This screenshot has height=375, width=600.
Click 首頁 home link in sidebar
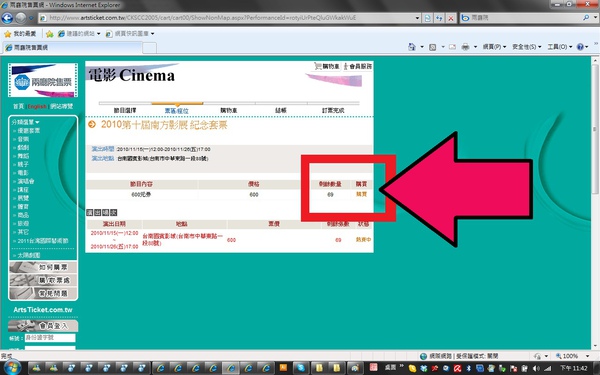tap(18, 106)
